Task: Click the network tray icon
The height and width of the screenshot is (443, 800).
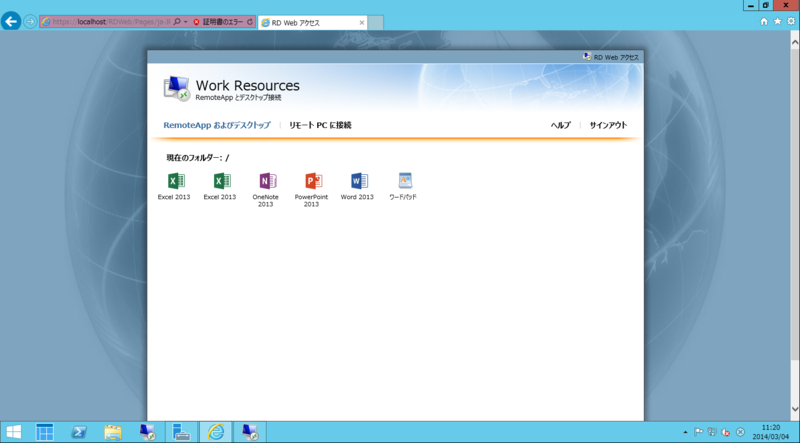Action: click(712, 432)
